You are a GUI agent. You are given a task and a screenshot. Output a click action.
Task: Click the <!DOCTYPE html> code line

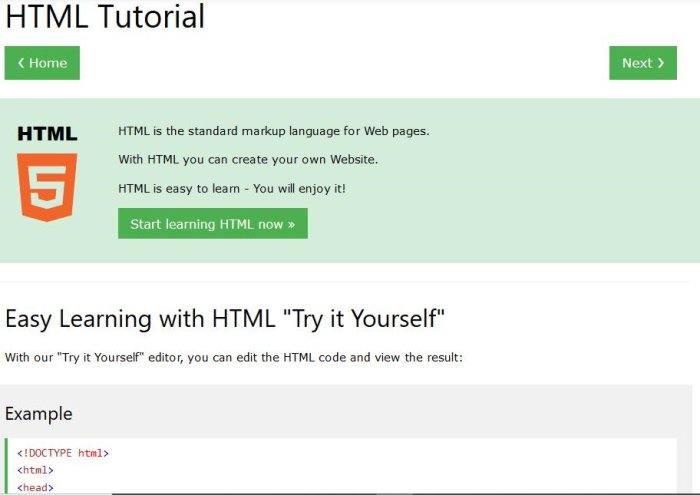63,453
